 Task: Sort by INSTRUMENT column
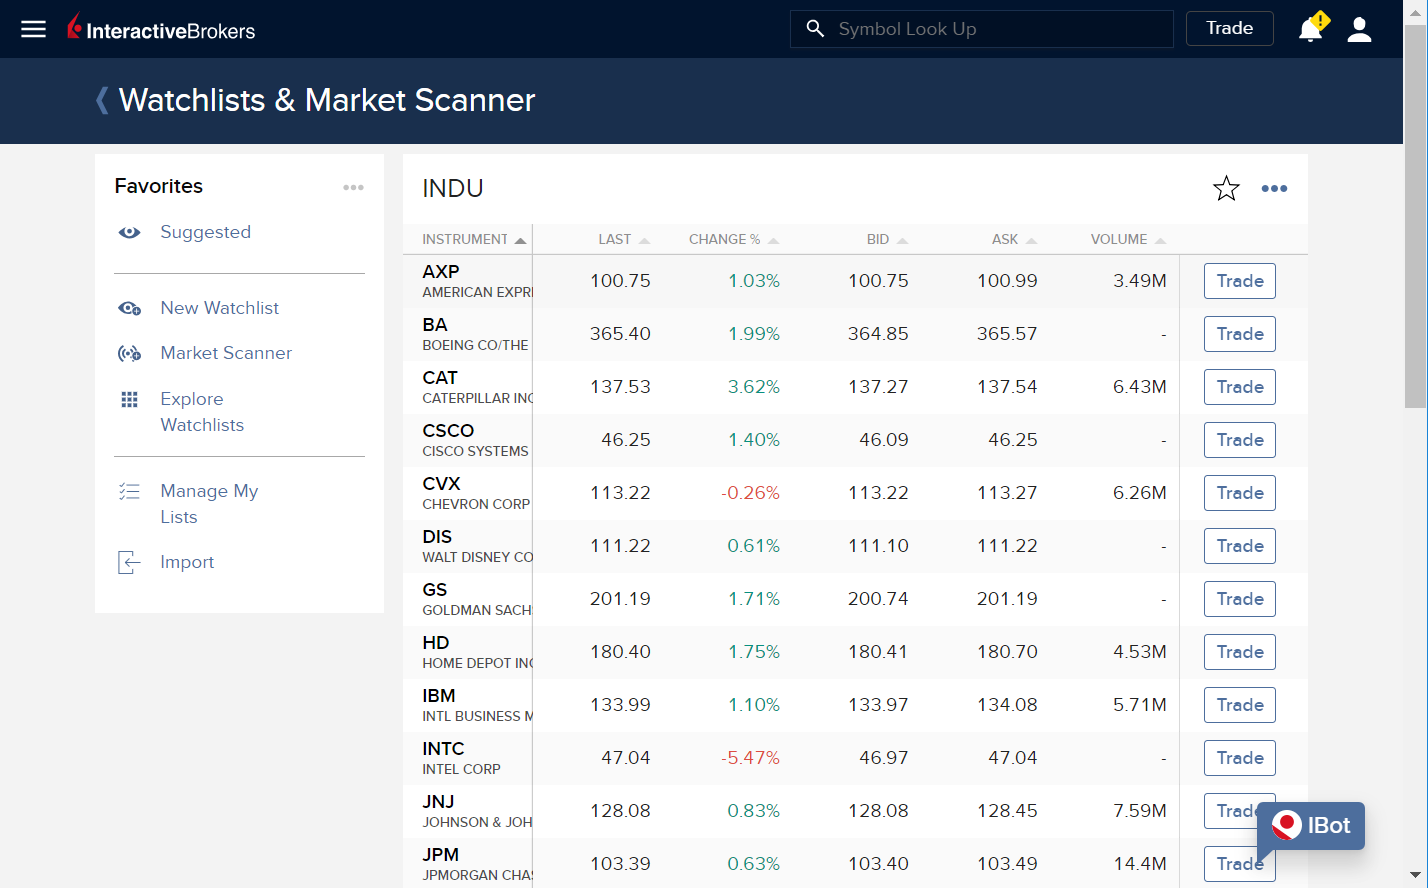(x=474, y=239)
